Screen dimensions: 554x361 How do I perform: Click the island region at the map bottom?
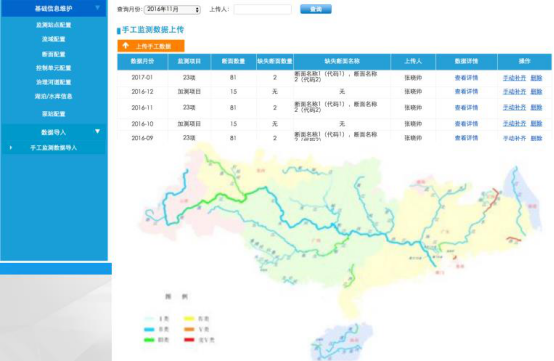pos(342,342)
